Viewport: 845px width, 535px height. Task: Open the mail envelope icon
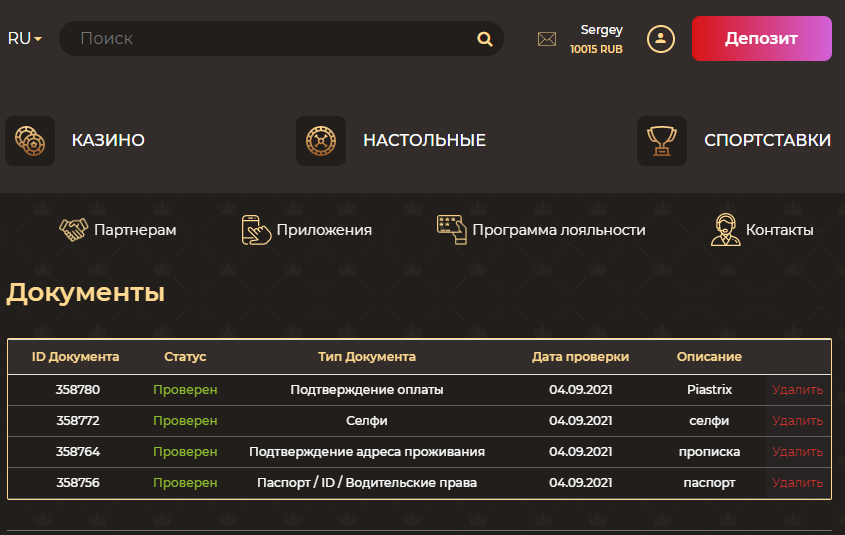[546, 39]
